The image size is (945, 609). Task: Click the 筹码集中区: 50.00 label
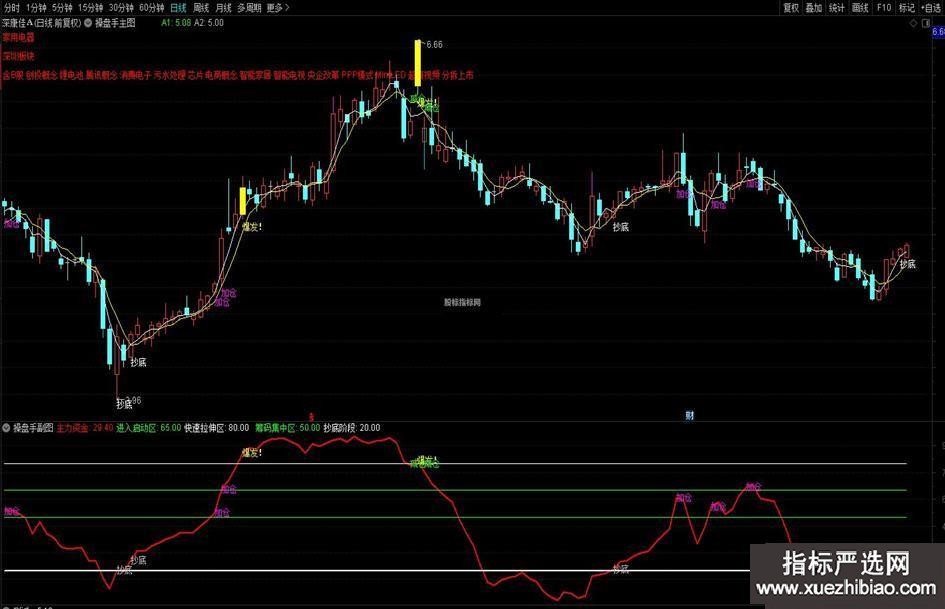(287, 428)
